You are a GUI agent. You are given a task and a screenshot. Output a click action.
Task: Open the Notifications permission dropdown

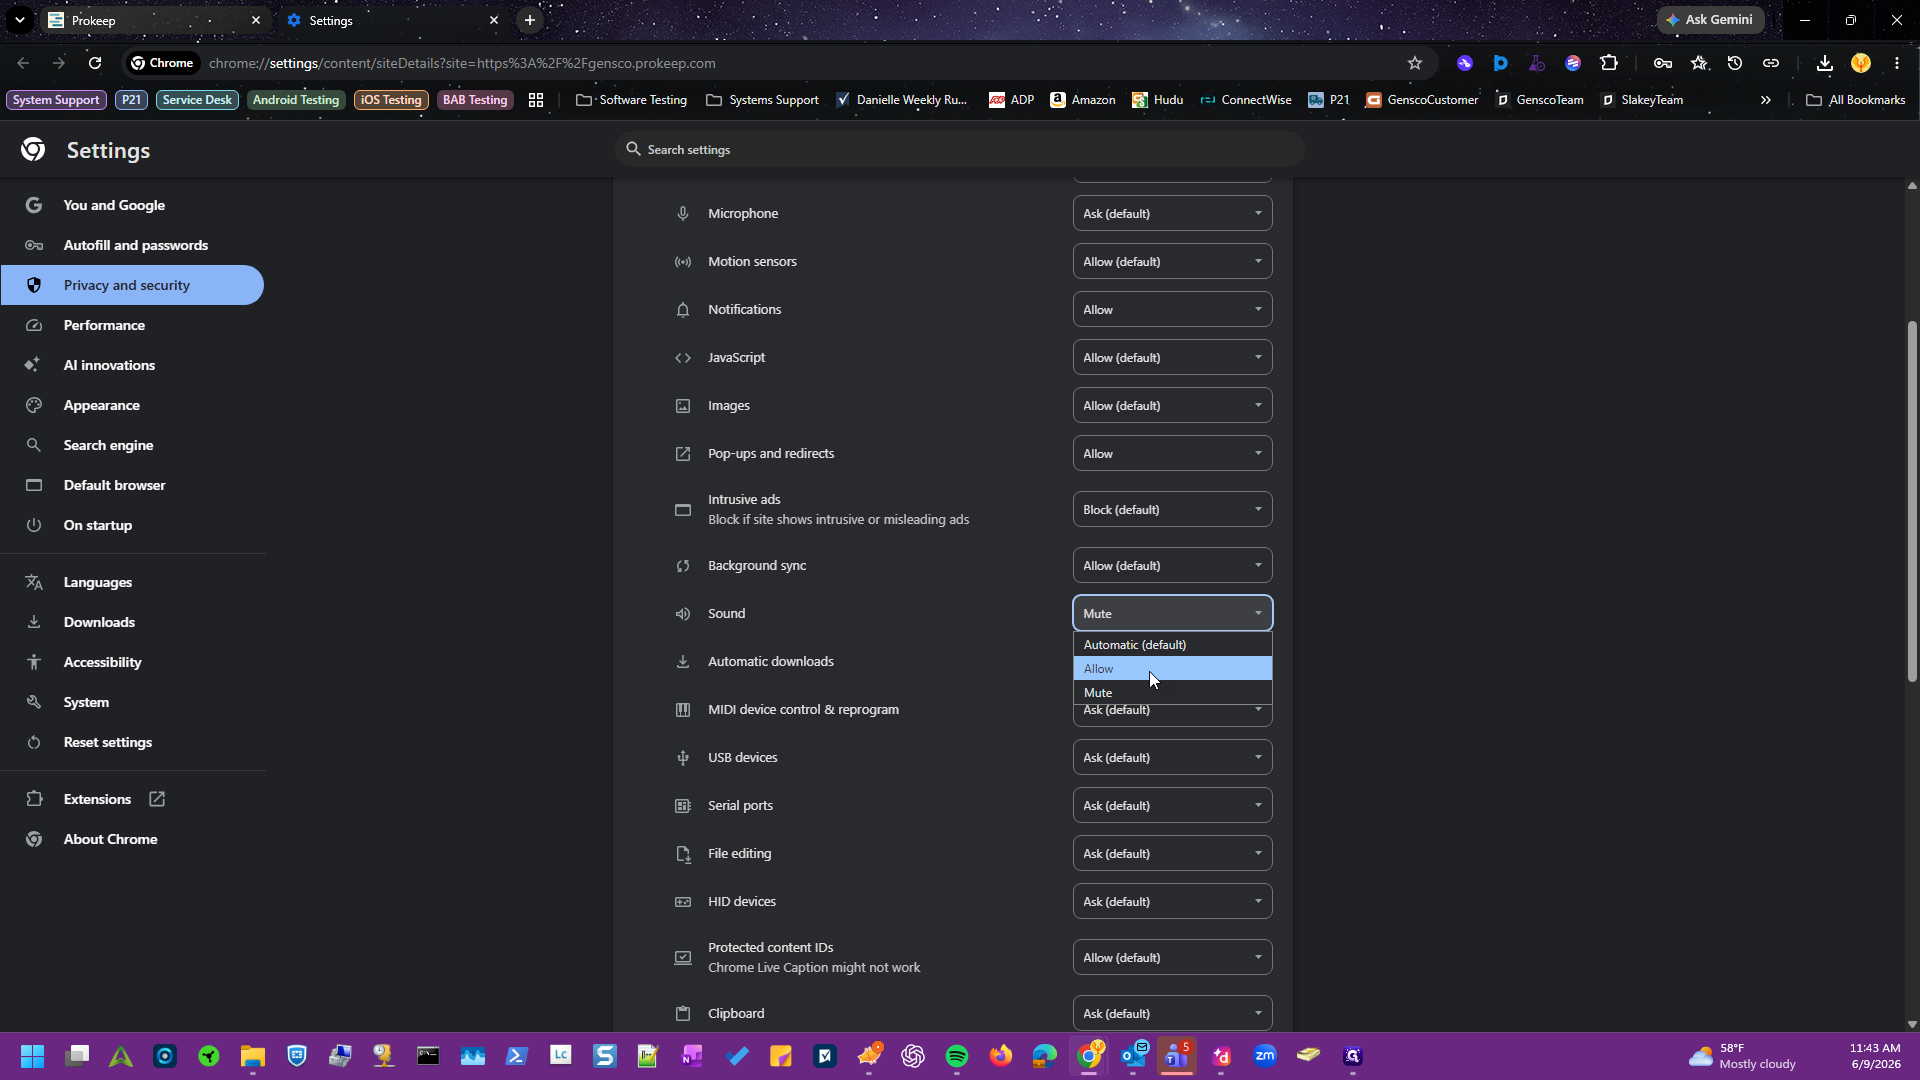coord(1173,310)
